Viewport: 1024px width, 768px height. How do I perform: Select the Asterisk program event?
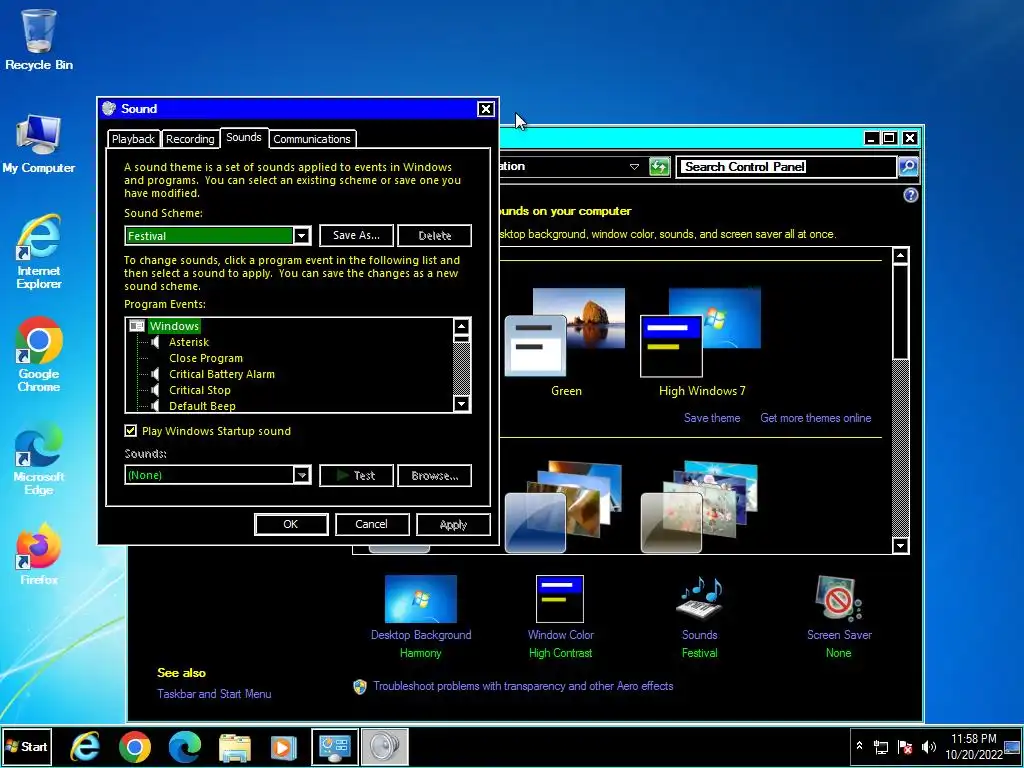pos(189,342)
